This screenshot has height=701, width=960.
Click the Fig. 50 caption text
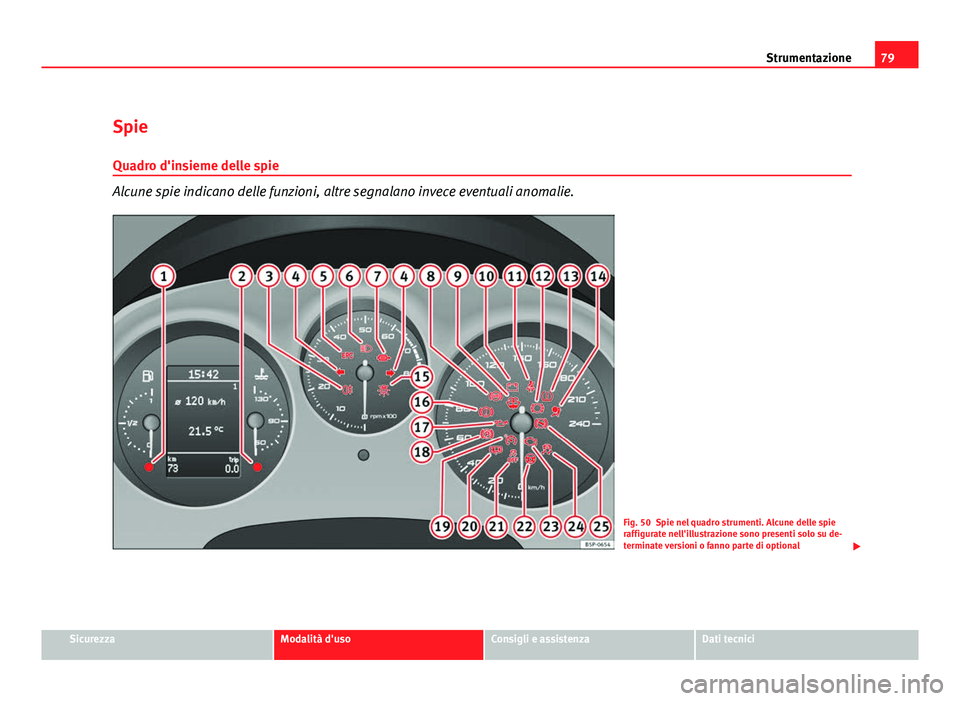[x=732, y=534]
